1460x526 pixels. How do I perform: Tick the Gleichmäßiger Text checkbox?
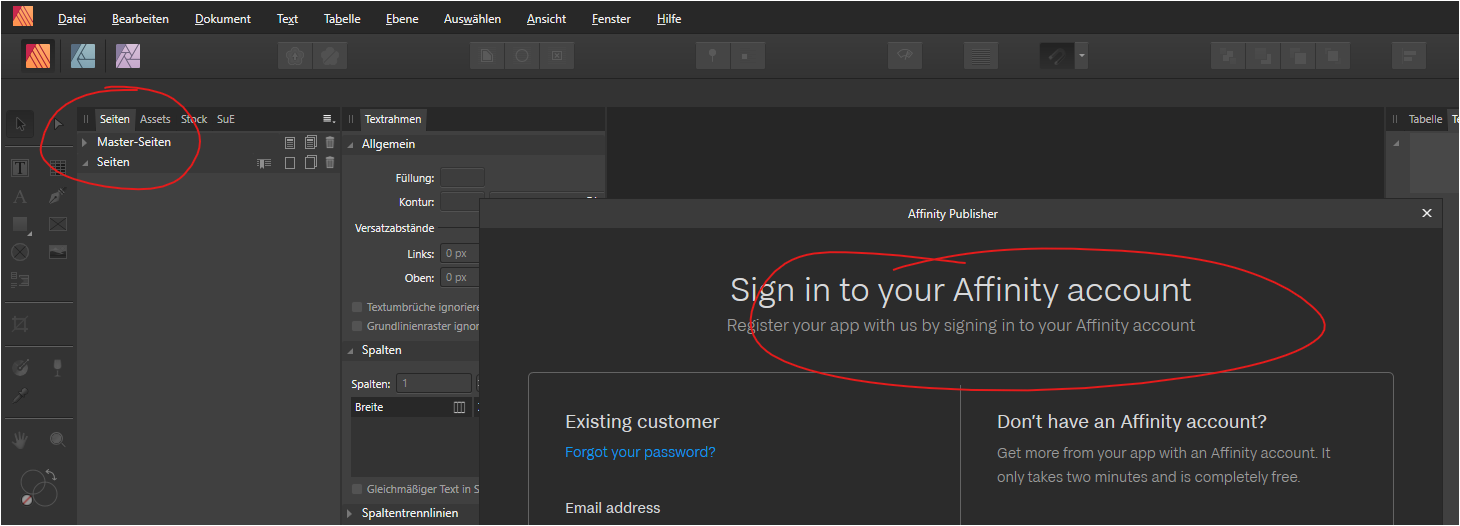click(357, 489)
